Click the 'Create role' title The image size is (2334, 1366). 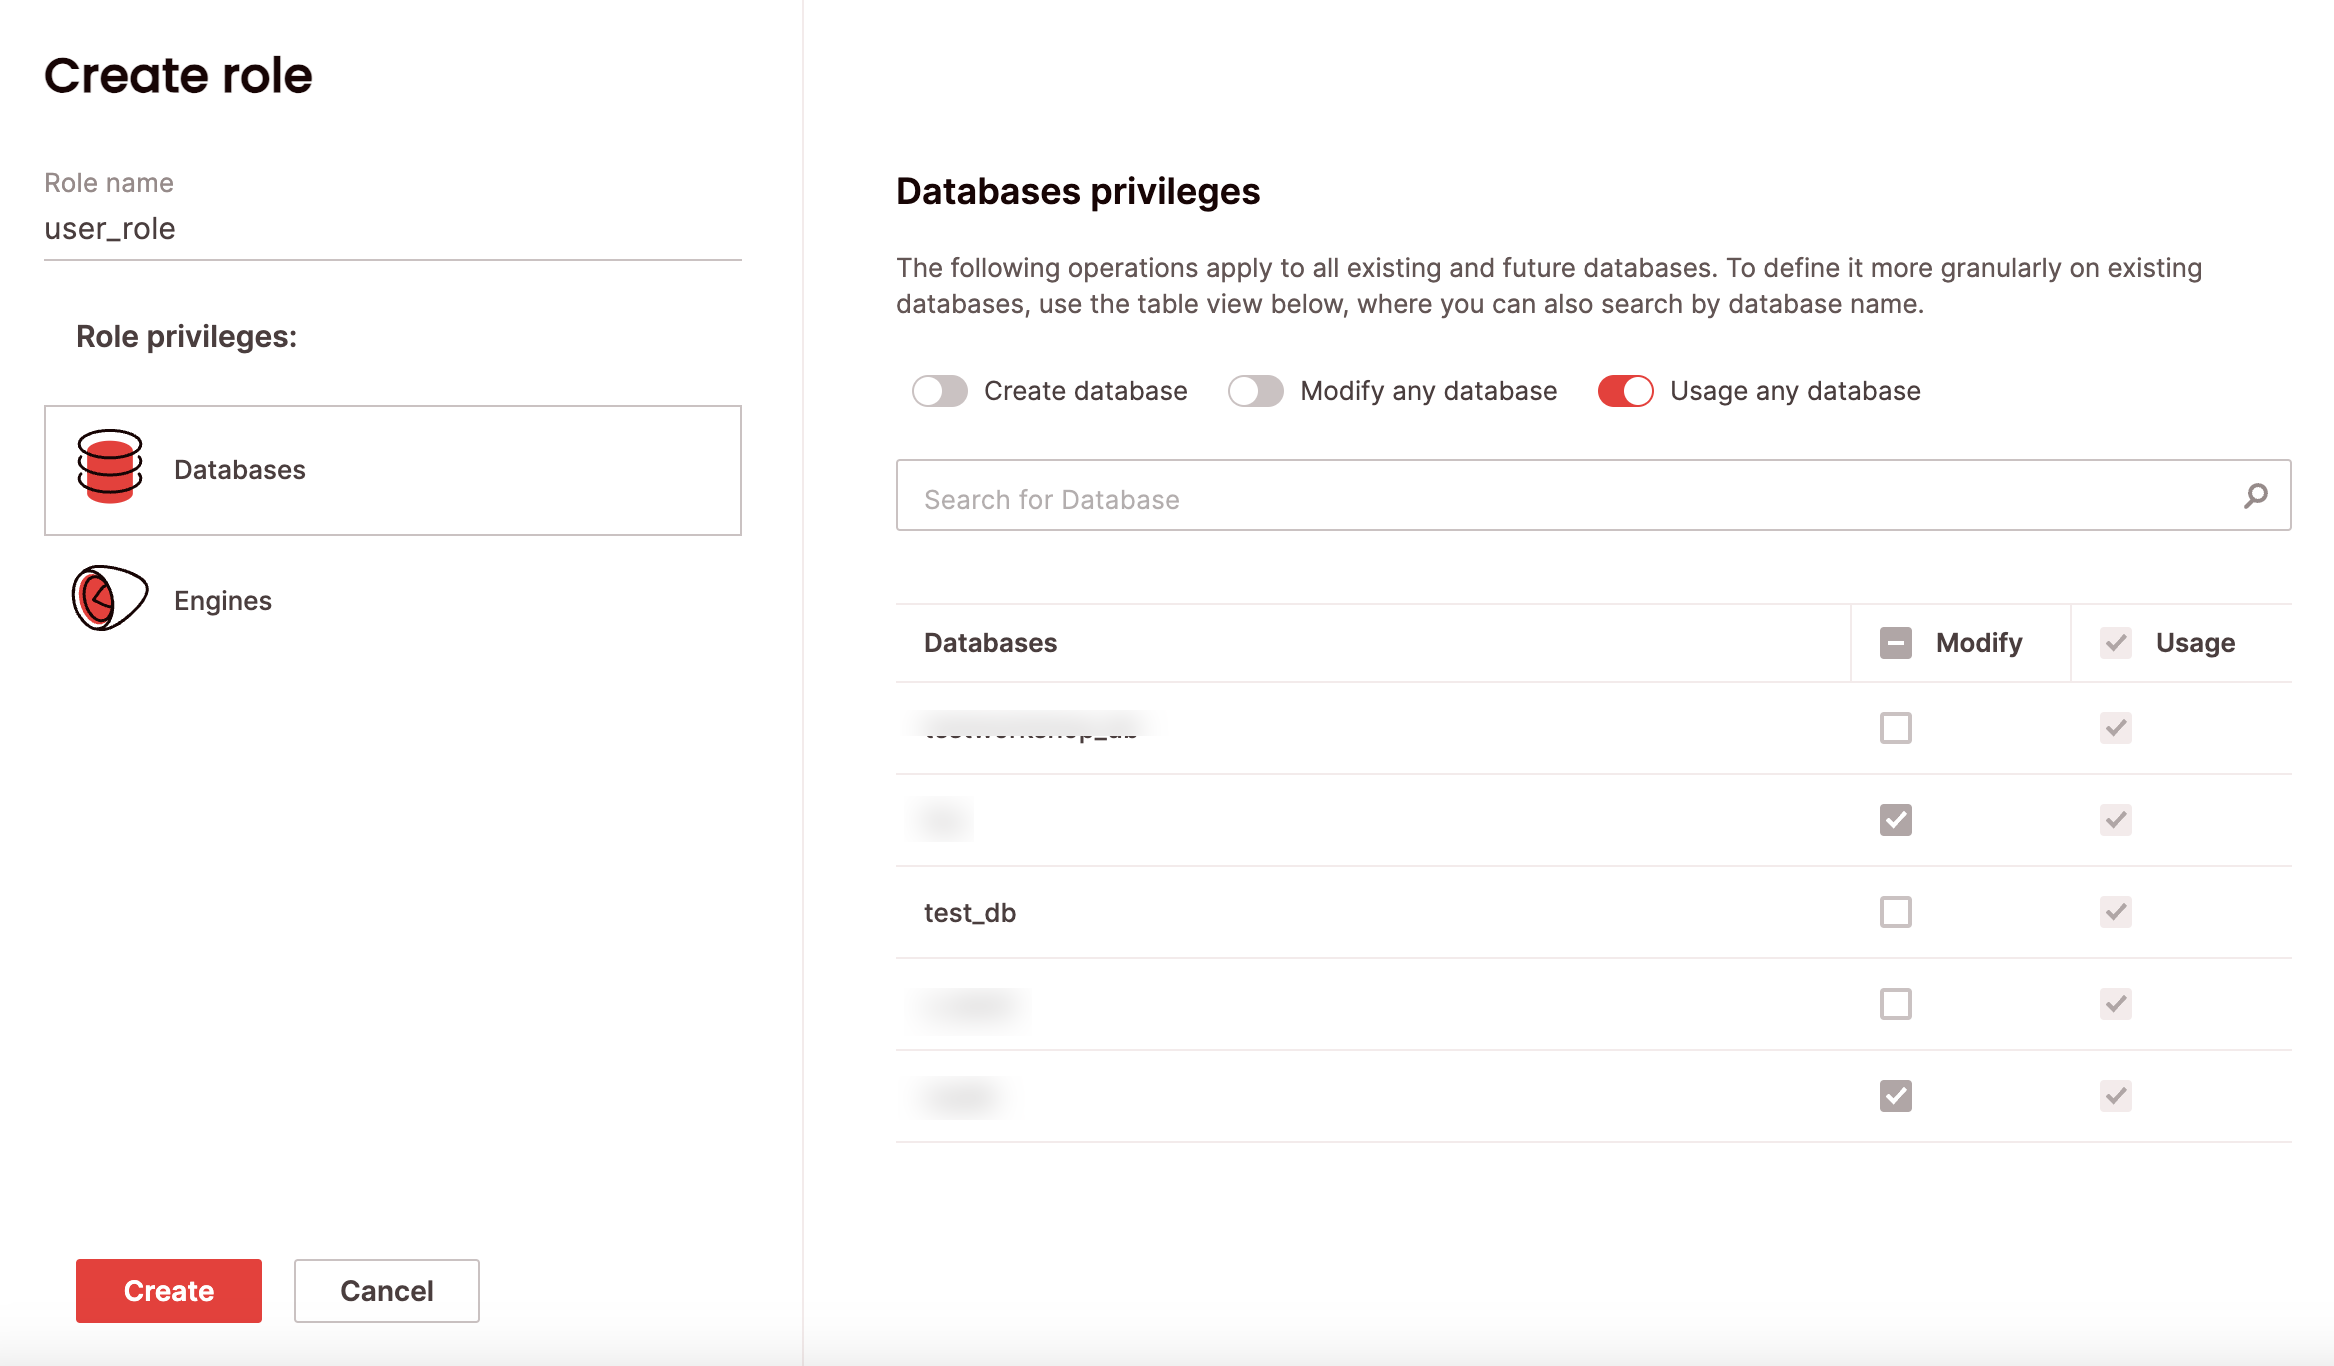(178, 76)
